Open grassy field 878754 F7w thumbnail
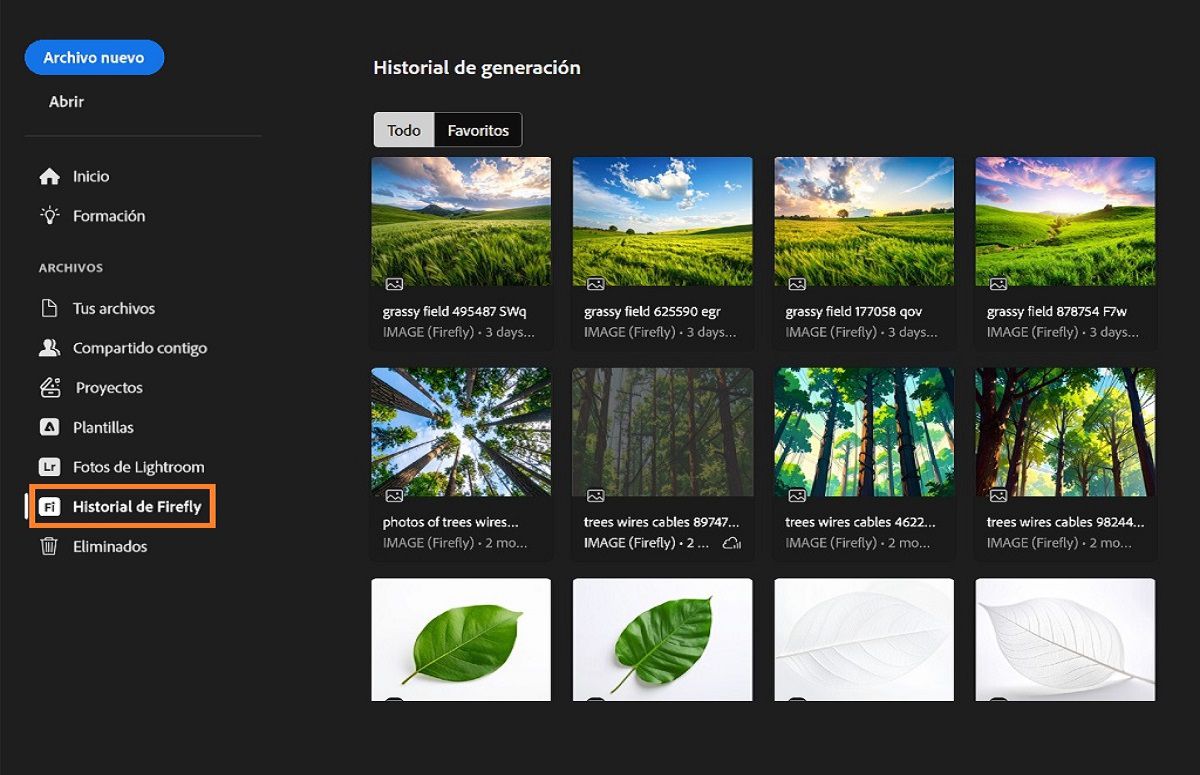This screenshot has width=1200, height=775. (1065, 222)
